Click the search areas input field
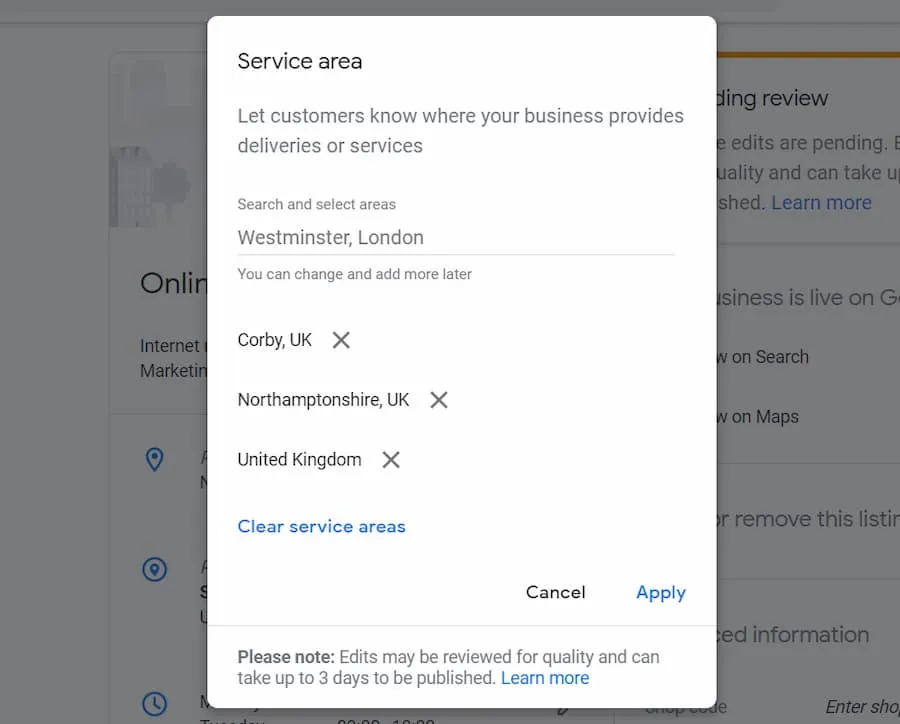Viewport: 900px width, 724px height. coord(455,238)
